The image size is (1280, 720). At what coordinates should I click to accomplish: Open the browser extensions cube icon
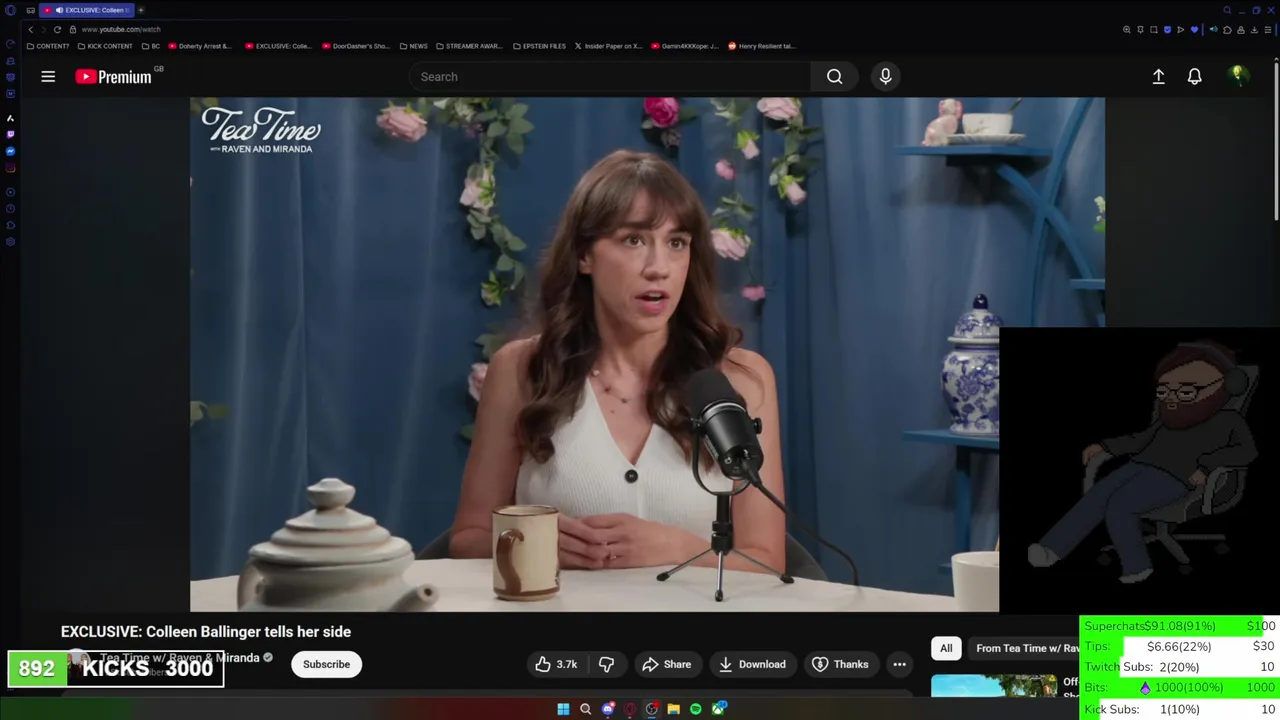(1227, 30)
